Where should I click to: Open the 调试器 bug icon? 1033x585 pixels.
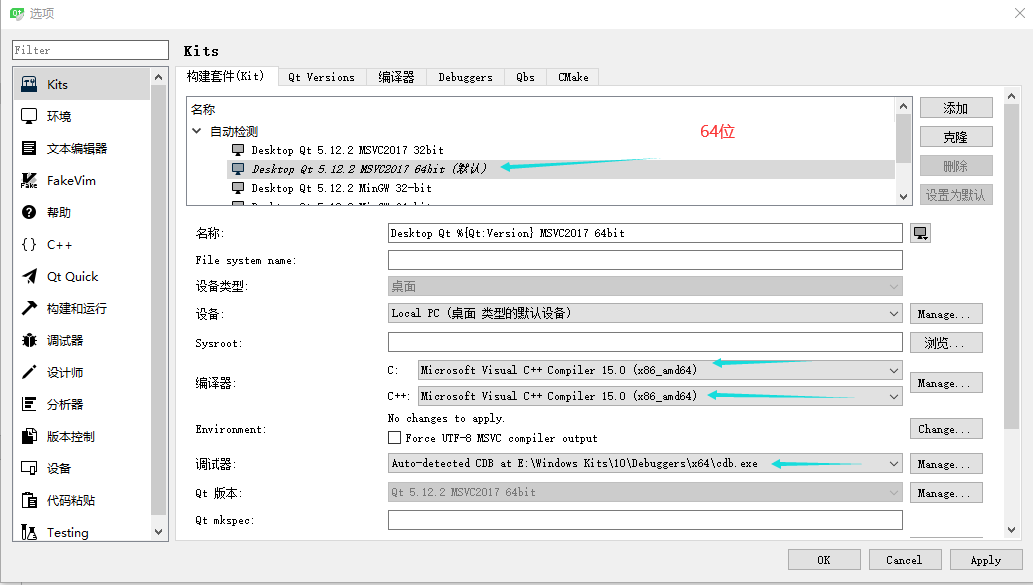pos(29,341)
